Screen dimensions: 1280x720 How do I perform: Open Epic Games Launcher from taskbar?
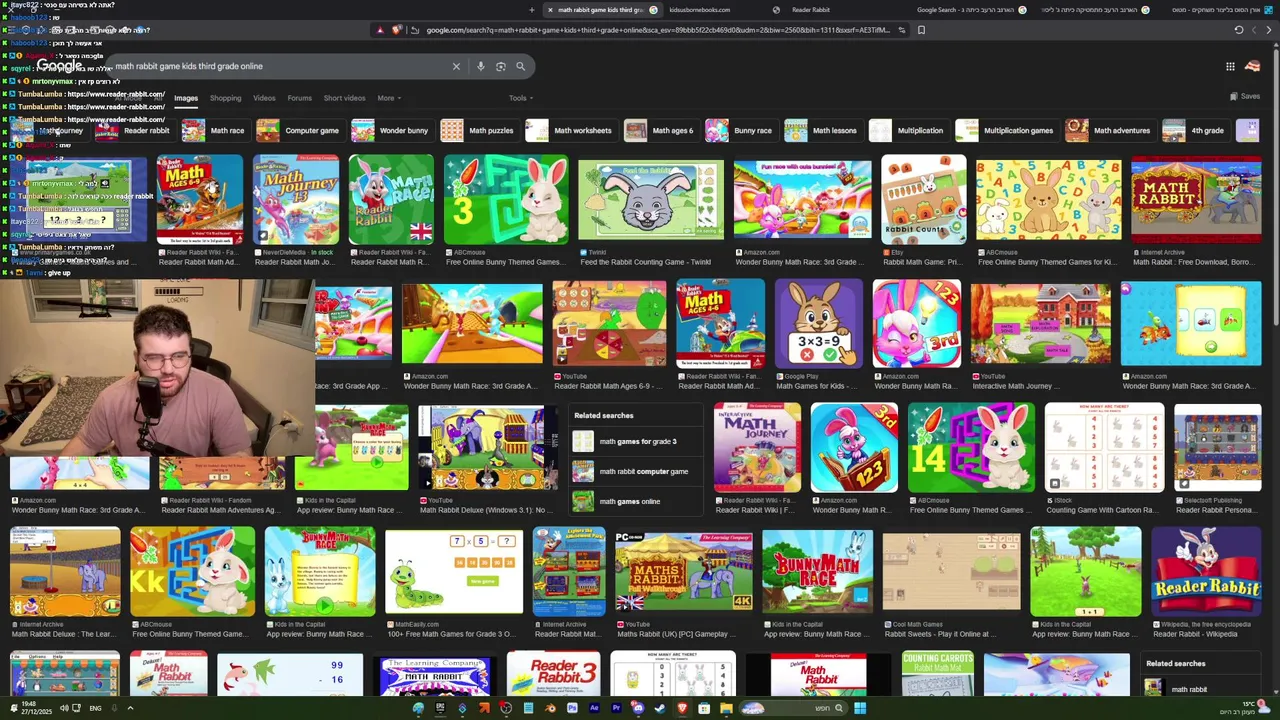coord(440,708)
